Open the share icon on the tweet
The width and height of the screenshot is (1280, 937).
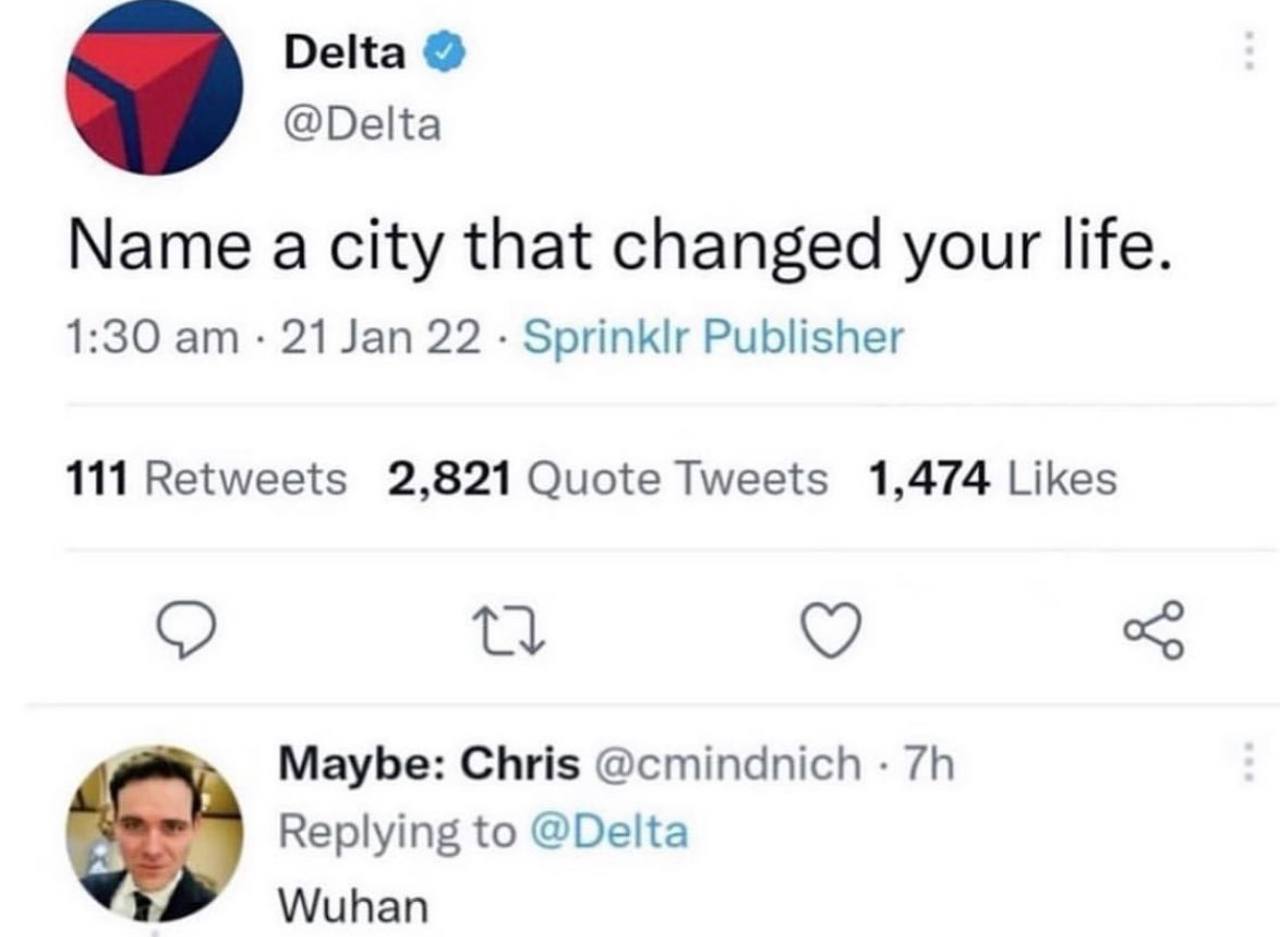(1157, 632)
